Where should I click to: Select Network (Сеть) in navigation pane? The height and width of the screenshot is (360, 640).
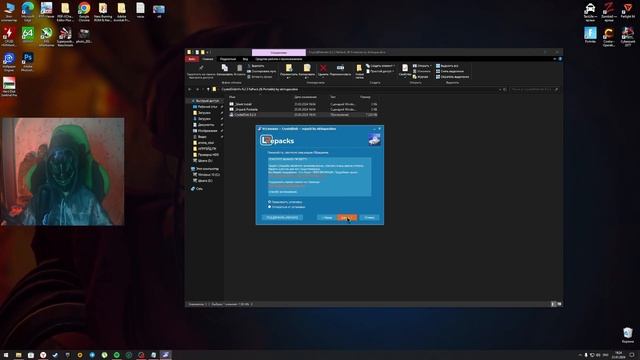199,189
